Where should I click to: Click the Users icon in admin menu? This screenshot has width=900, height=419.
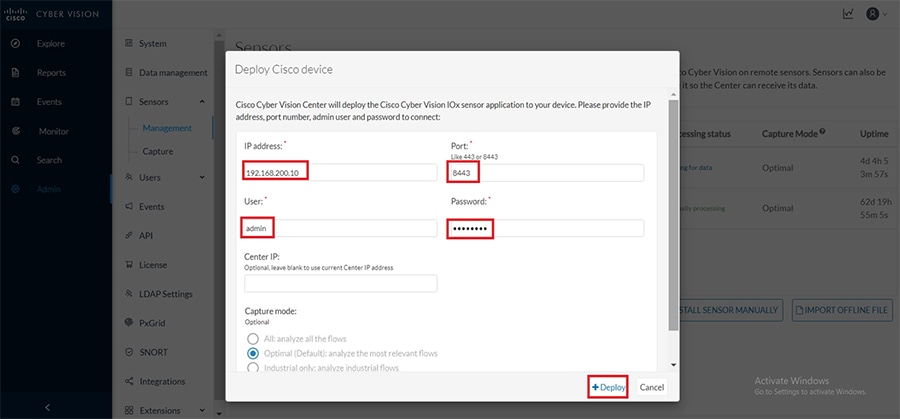[x=129, y=177]
